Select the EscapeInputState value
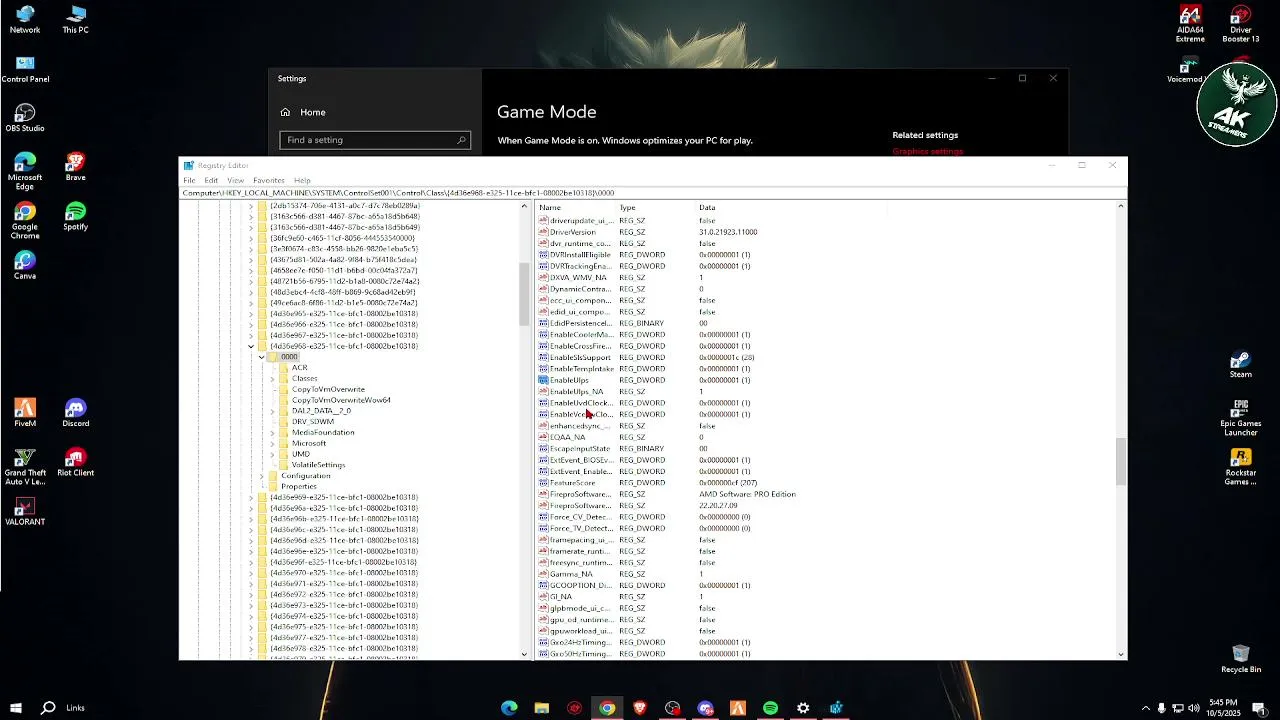This screenshot has height=720, width=1280. coord(580,449)
